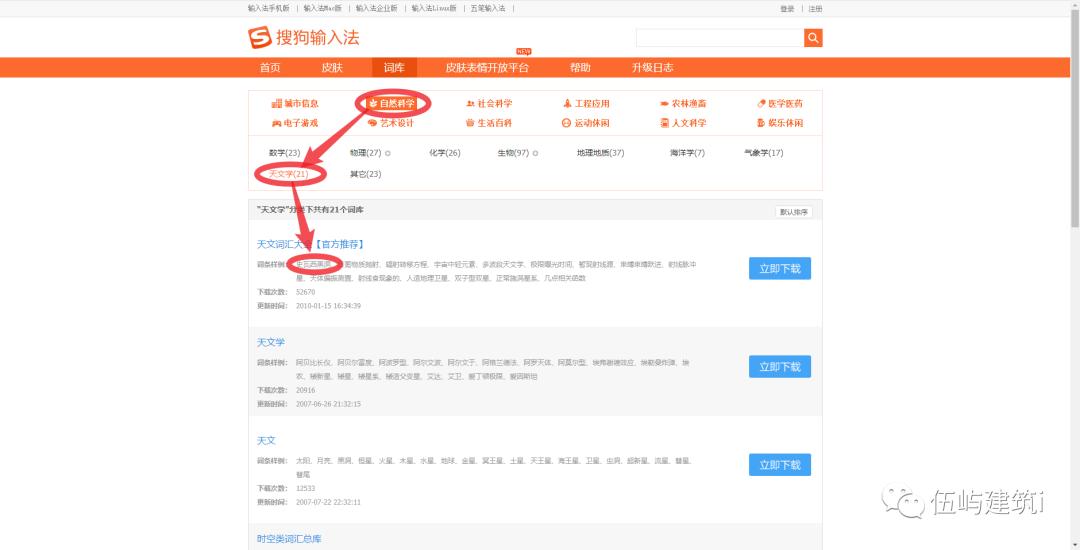Open the 社会科学 category
Viewport: 1080px width, 550px height.
489,103
